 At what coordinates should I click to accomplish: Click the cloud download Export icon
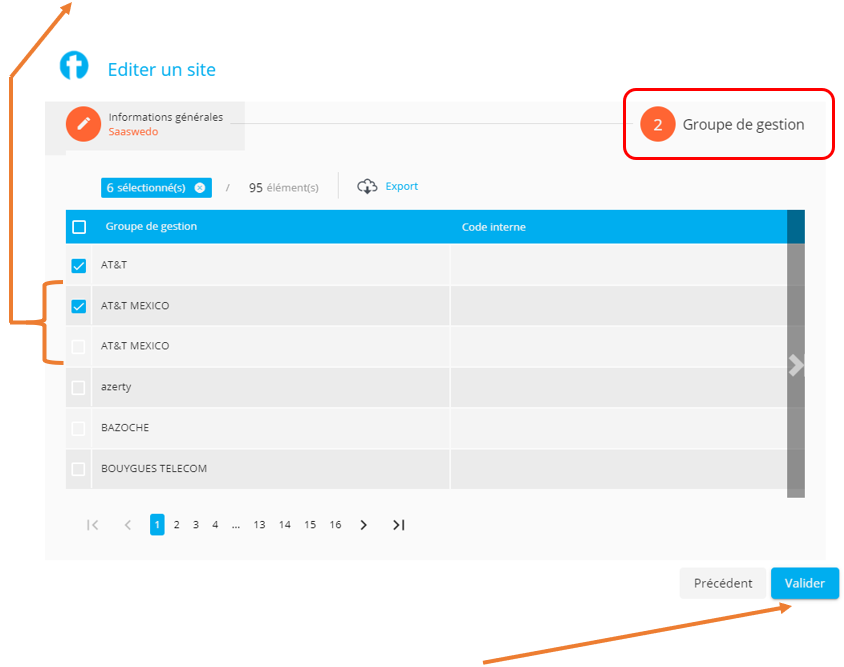click(x=367, y=186)
